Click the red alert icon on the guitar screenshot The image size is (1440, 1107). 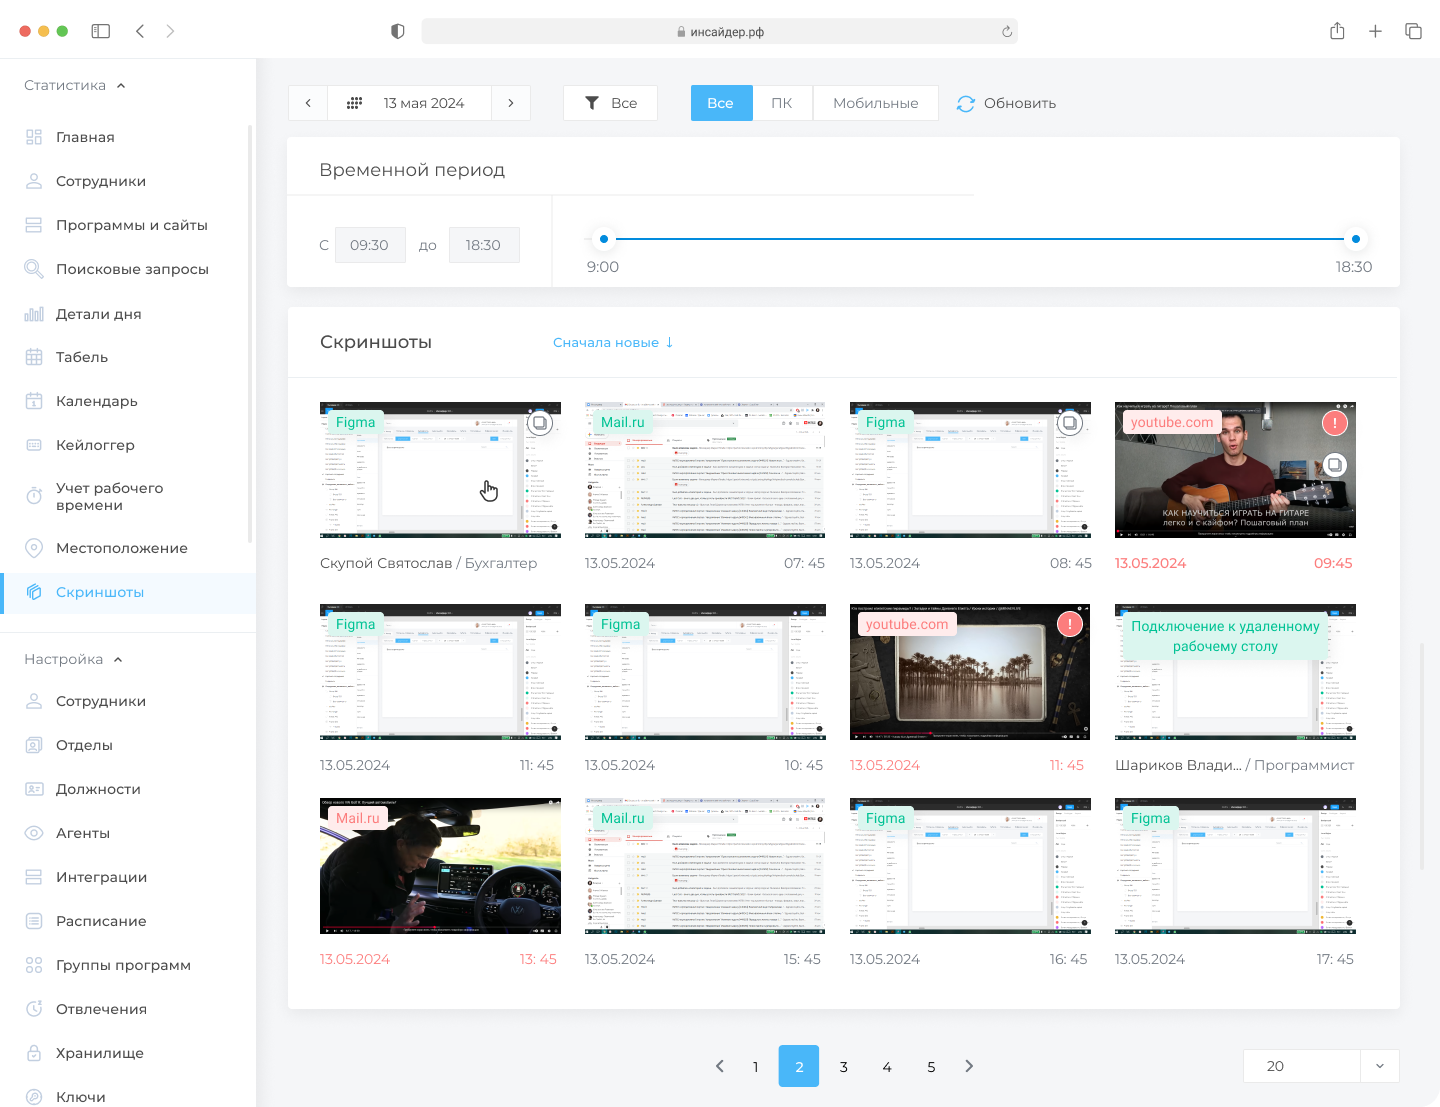coord(1334,423)
